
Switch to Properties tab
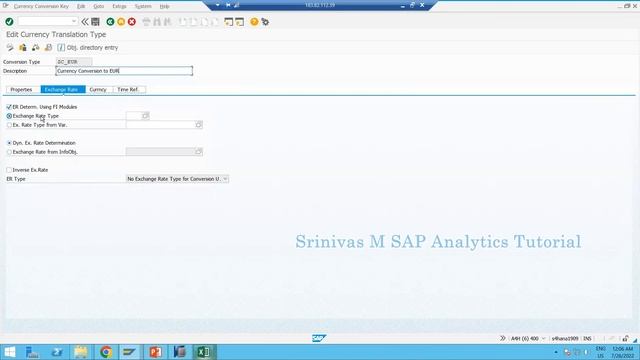21,89
